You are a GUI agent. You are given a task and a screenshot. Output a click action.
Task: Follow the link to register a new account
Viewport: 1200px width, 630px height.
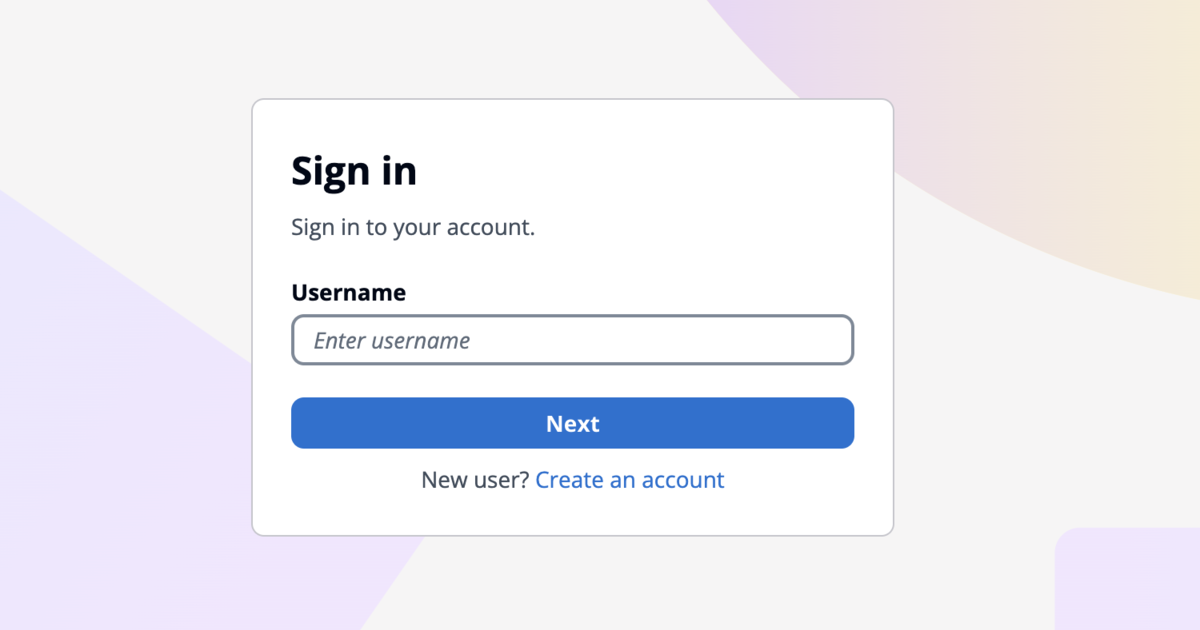(630, 480)
